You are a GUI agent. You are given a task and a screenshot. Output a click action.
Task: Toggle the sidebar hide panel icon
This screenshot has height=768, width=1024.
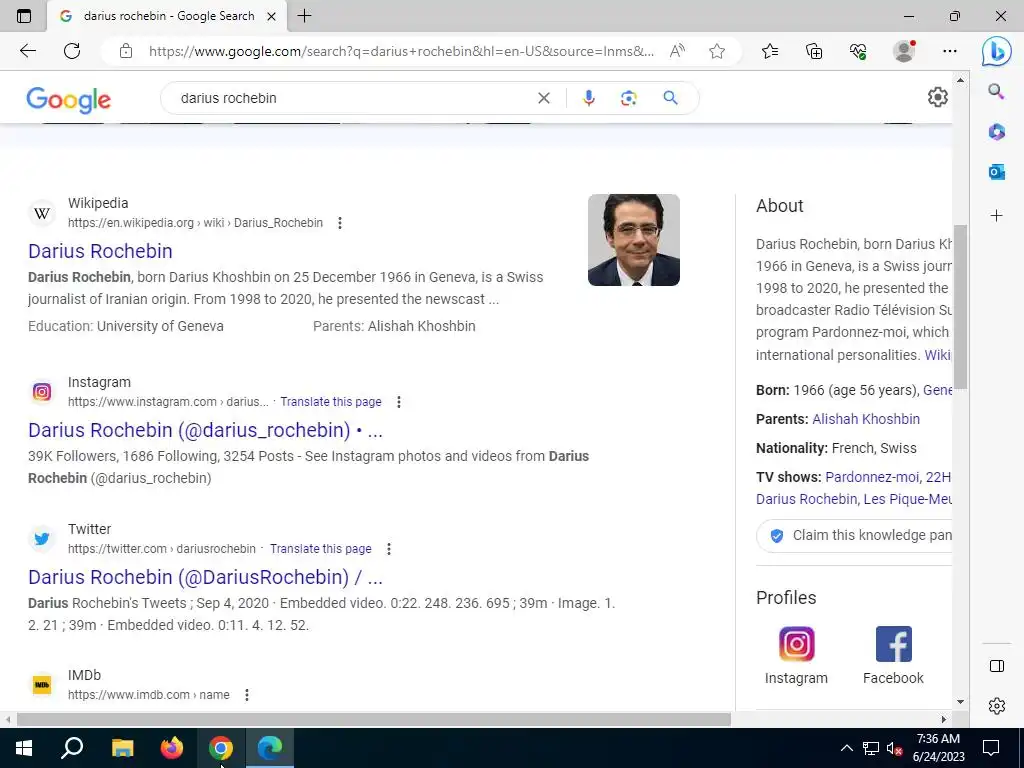997,665
